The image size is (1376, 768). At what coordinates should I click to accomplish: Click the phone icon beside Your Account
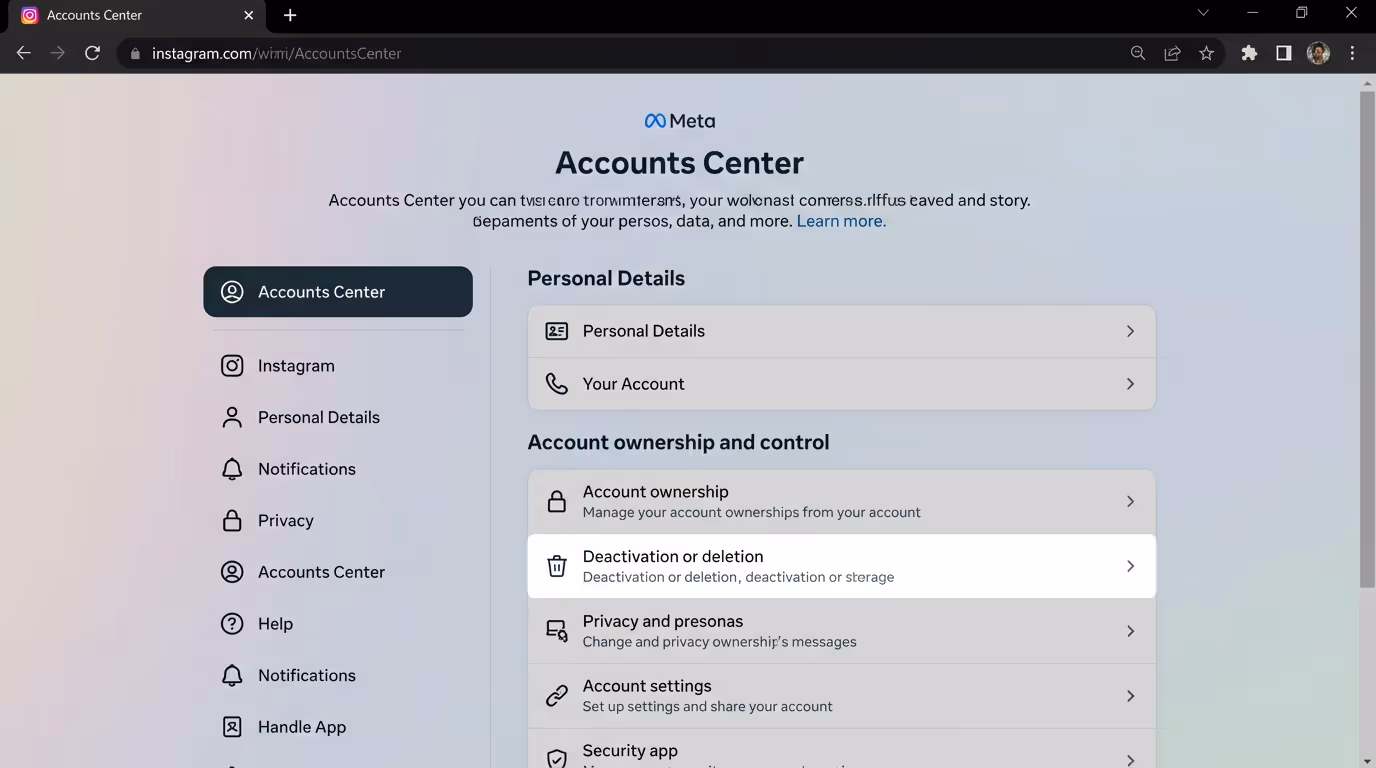pos(557,384)
